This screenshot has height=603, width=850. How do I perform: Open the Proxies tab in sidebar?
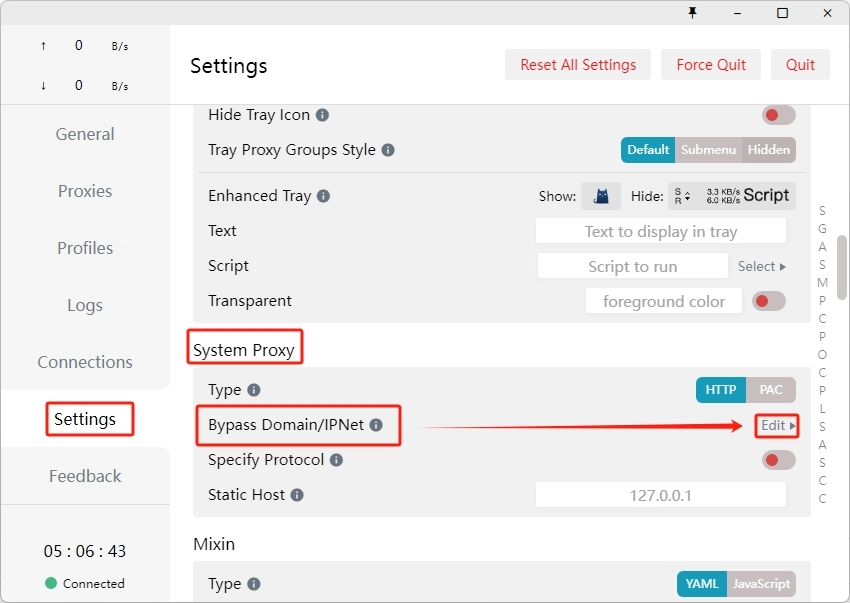click(x=85, y=191)
